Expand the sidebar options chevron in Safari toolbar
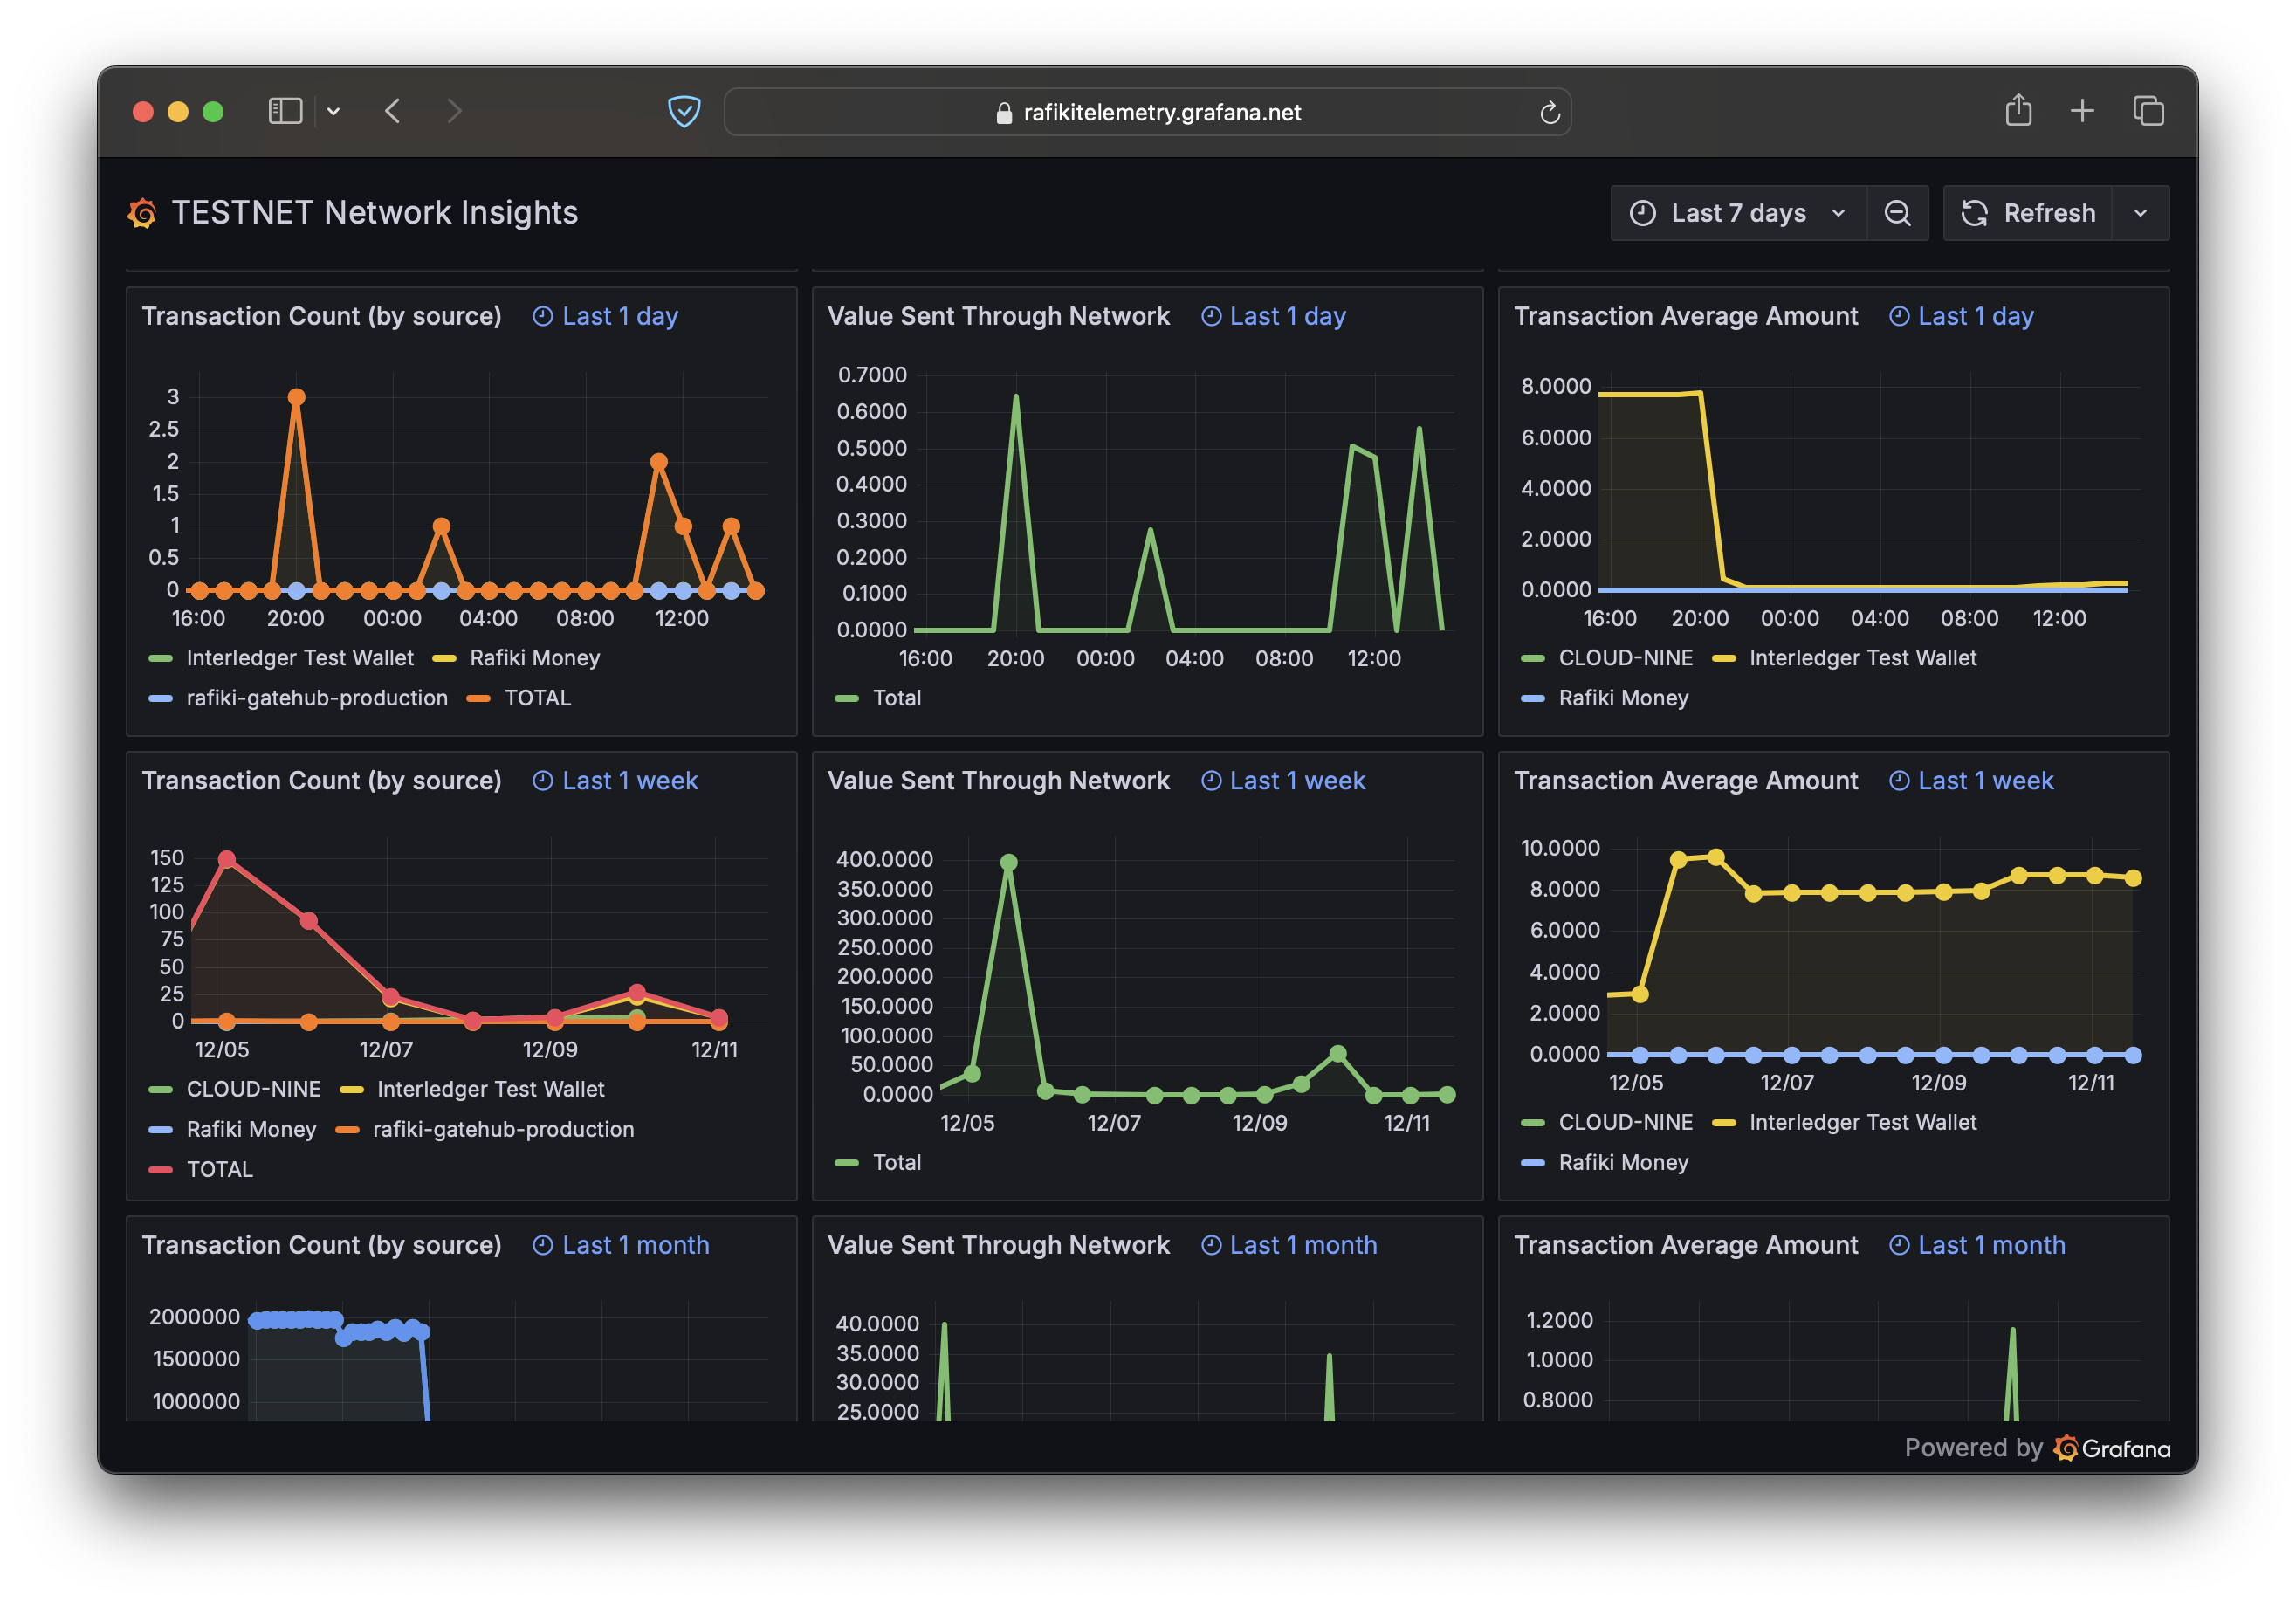Screen dimensions: 2296x1603 [x=334, y=111]
